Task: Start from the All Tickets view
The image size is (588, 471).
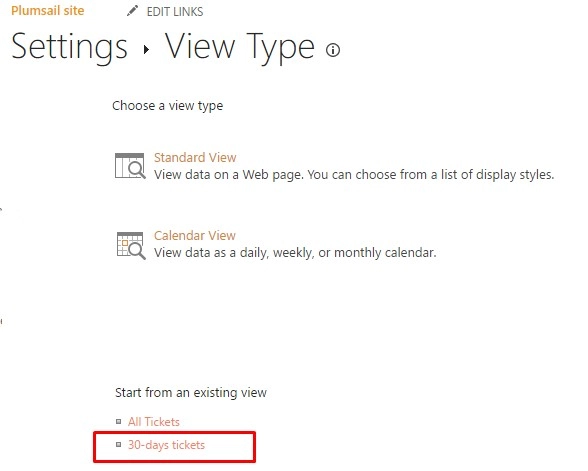Action: pyautogui.click(x=154, y=422)
